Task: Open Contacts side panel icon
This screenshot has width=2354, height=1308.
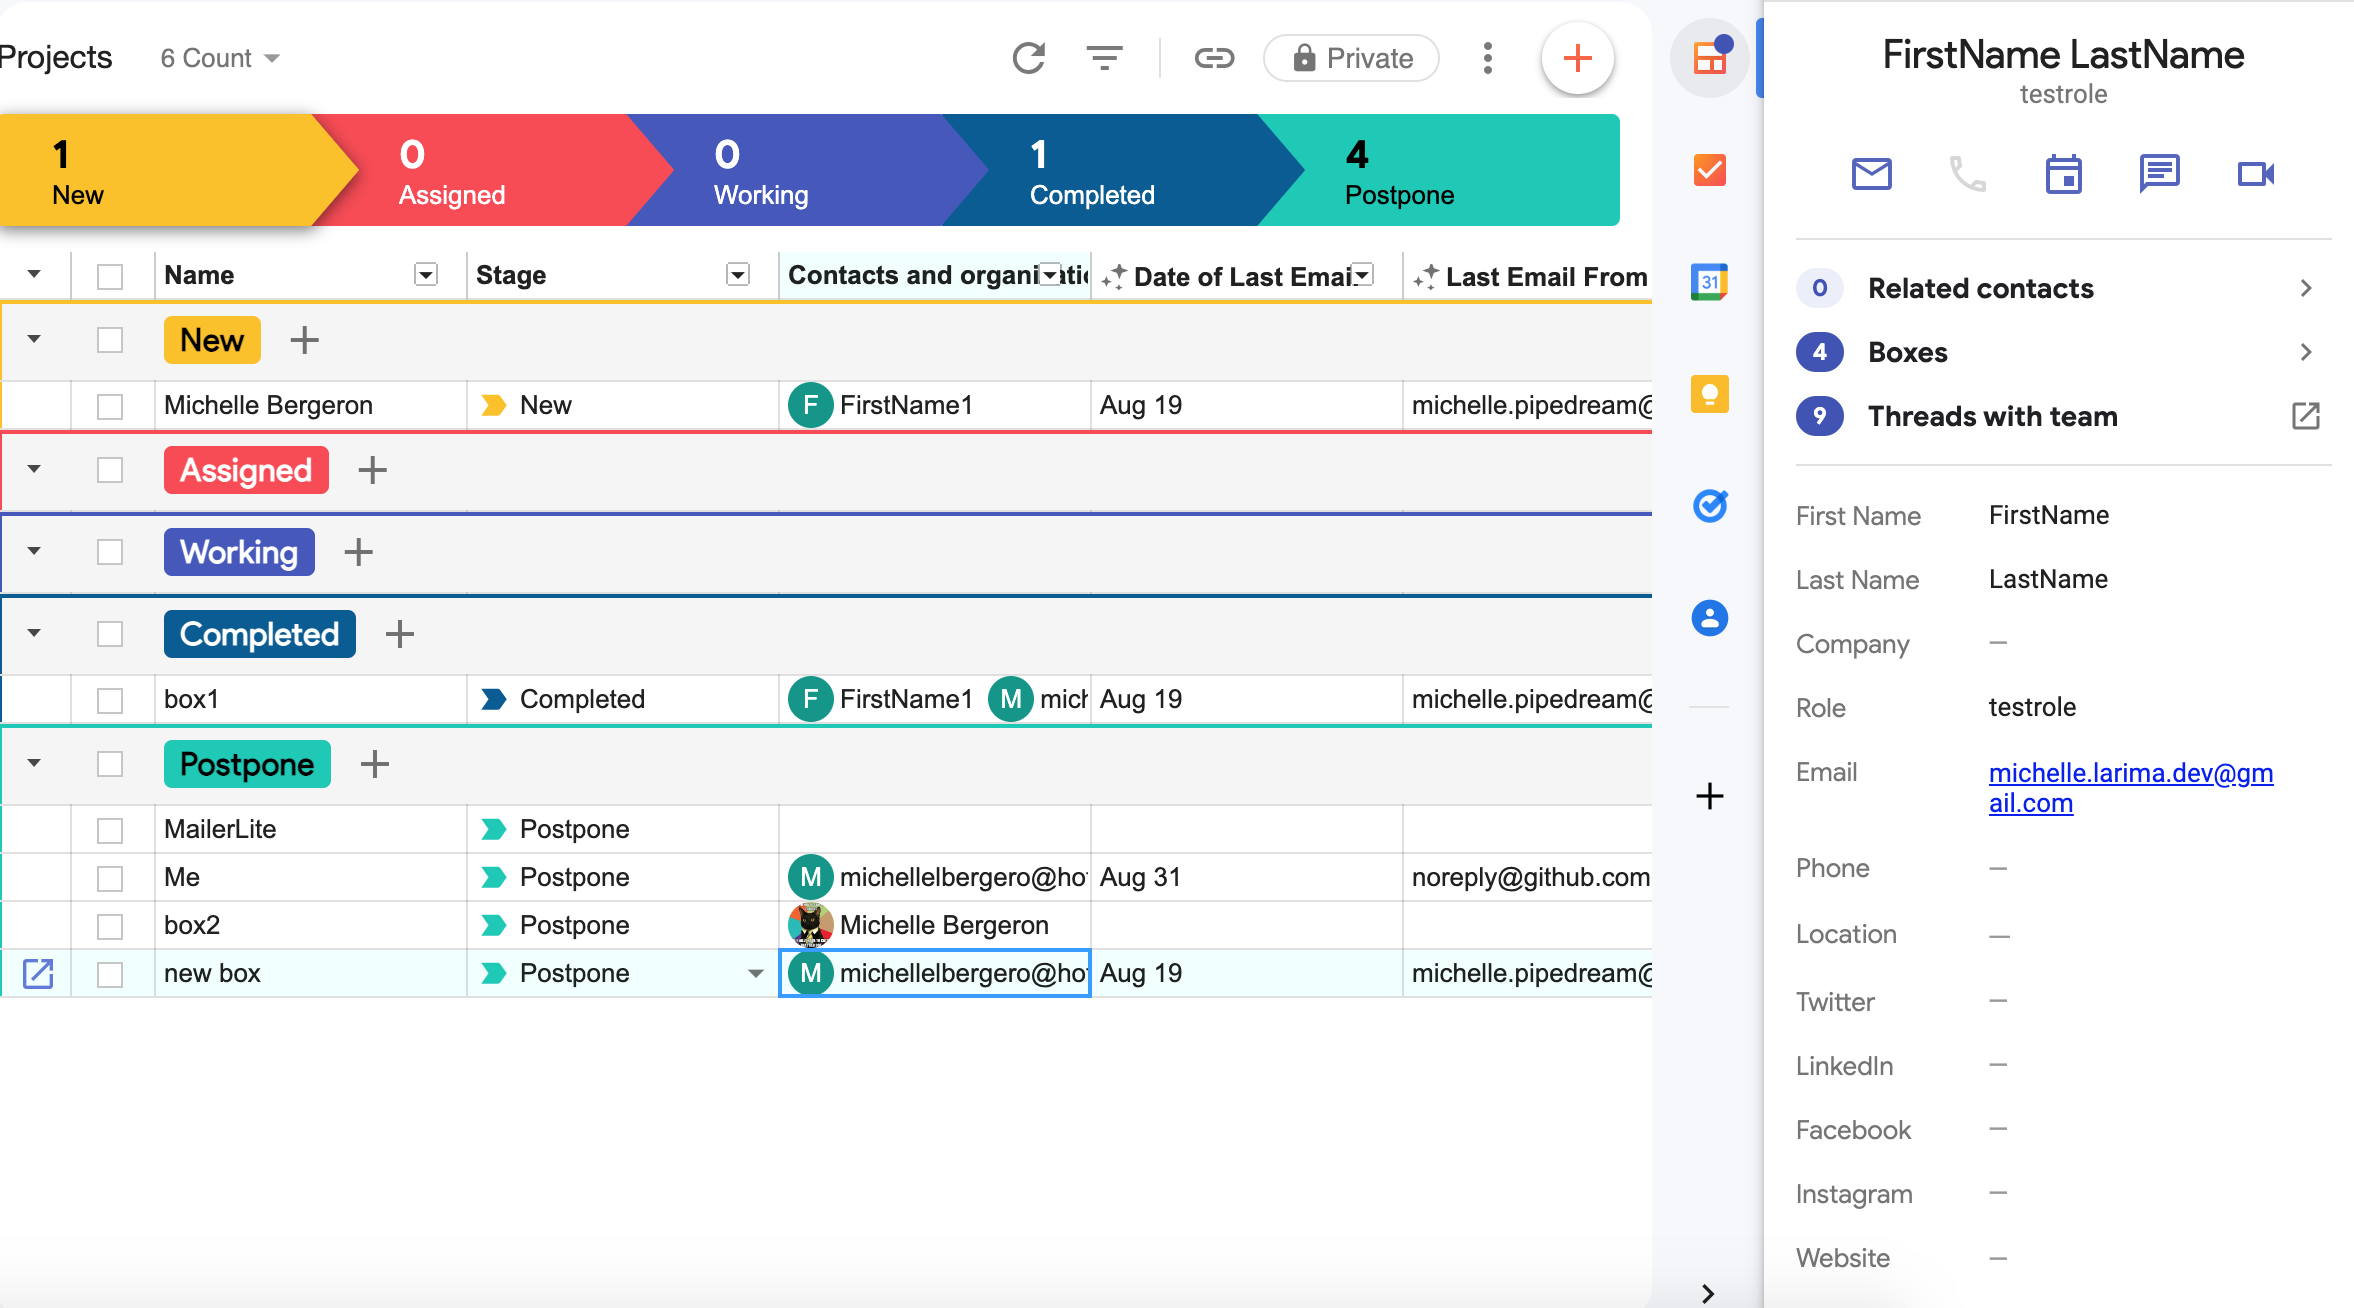Action: click(1710, 618)
